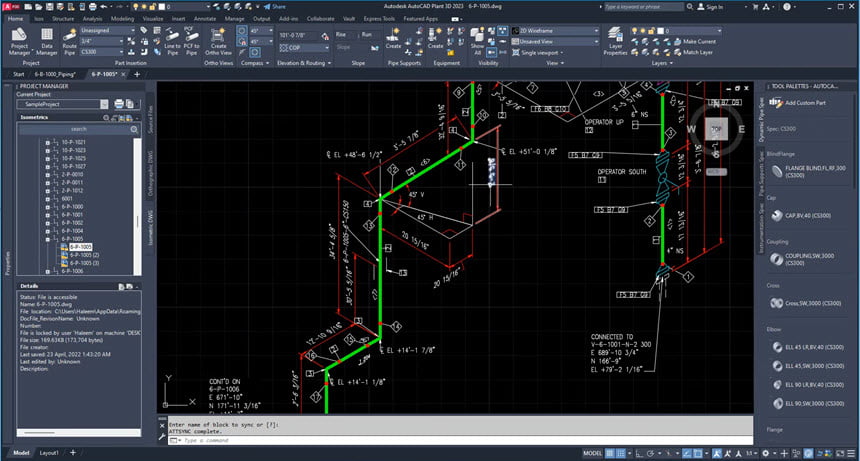Expand the 6-P-1006 tree node
Viewport: 860px width, 461px height.
tap(48, 271)
